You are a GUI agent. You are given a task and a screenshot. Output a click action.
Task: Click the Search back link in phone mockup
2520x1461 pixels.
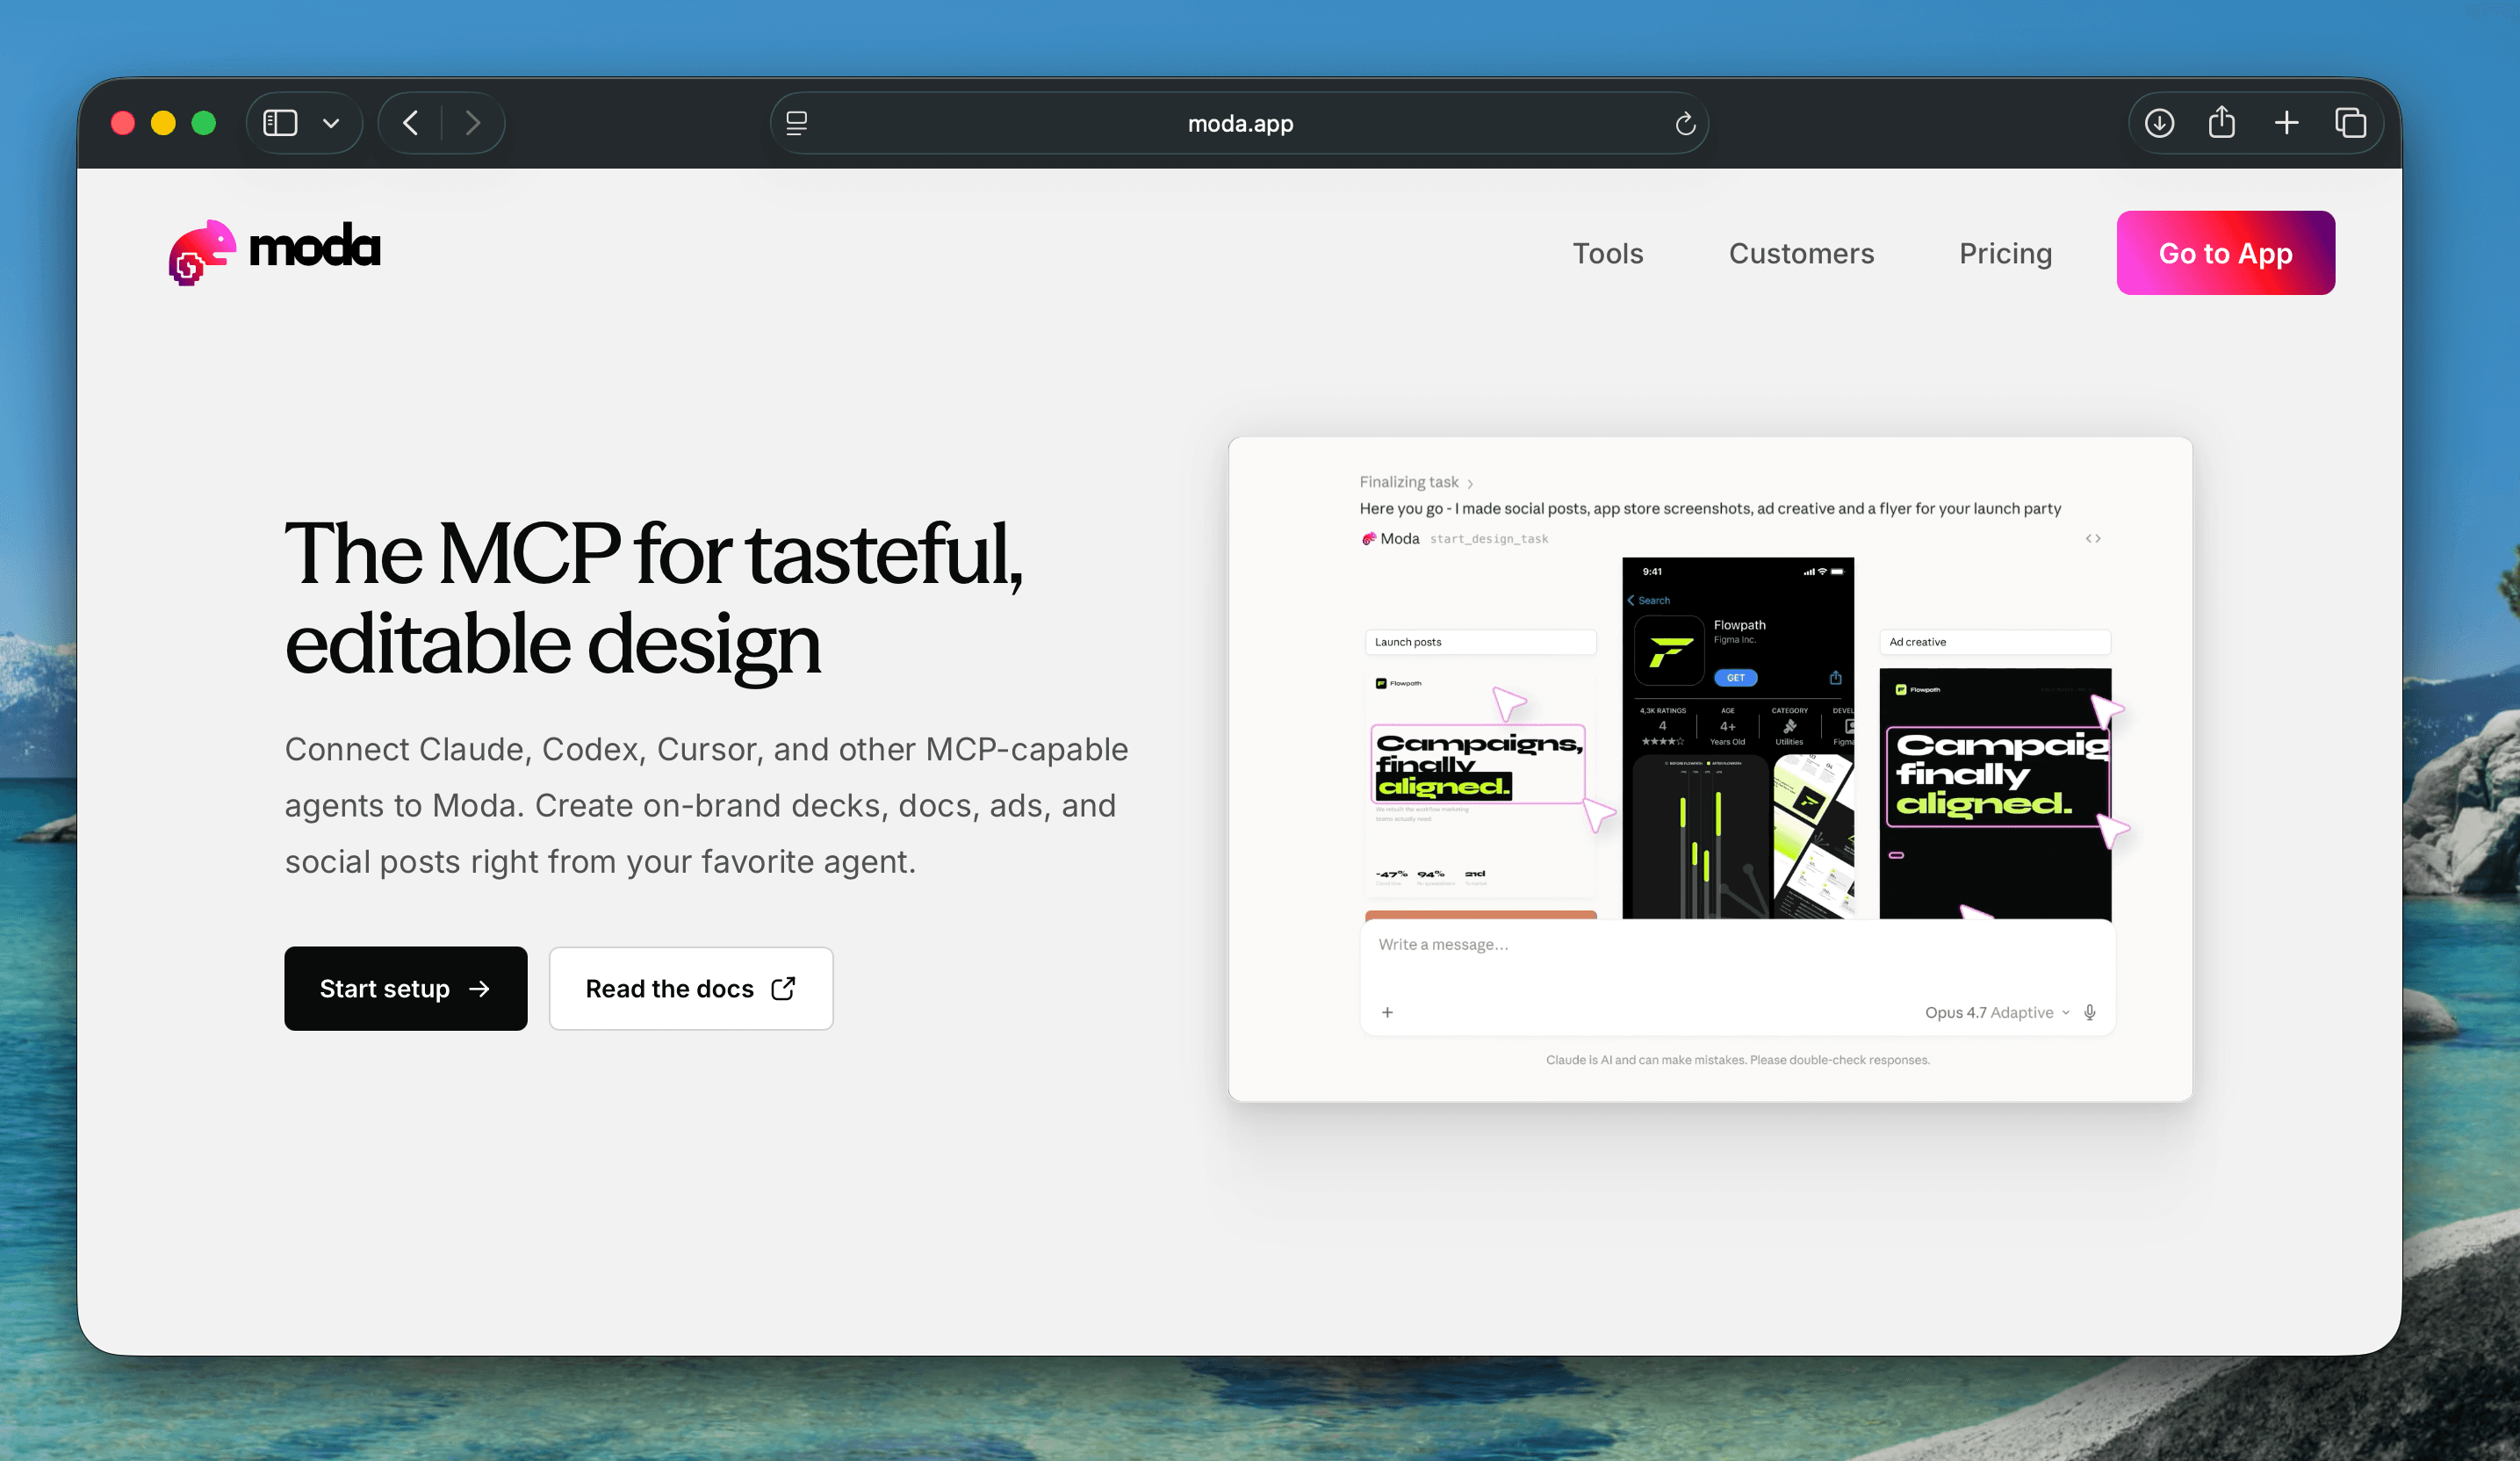click(1648, 601)
